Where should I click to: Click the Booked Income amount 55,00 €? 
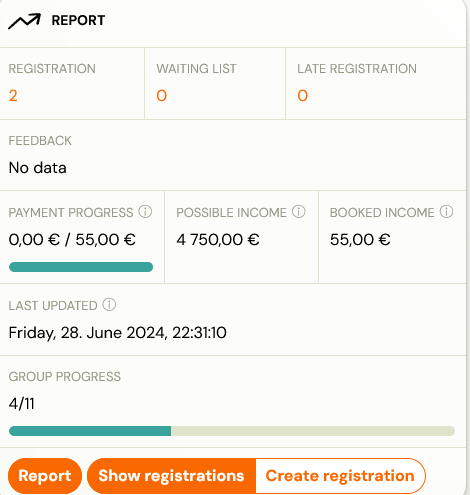pos(360,240)
